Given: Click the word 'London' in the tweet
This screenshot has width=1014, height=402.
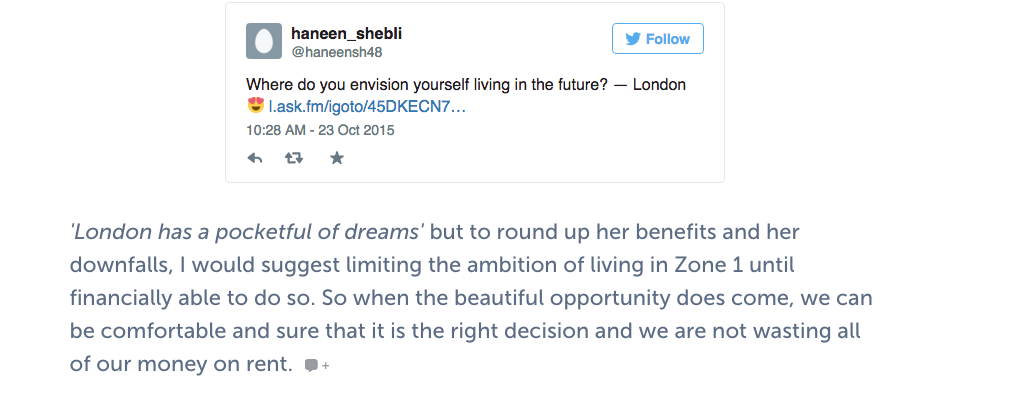Looking at the screenshot, I should (659, 85).
